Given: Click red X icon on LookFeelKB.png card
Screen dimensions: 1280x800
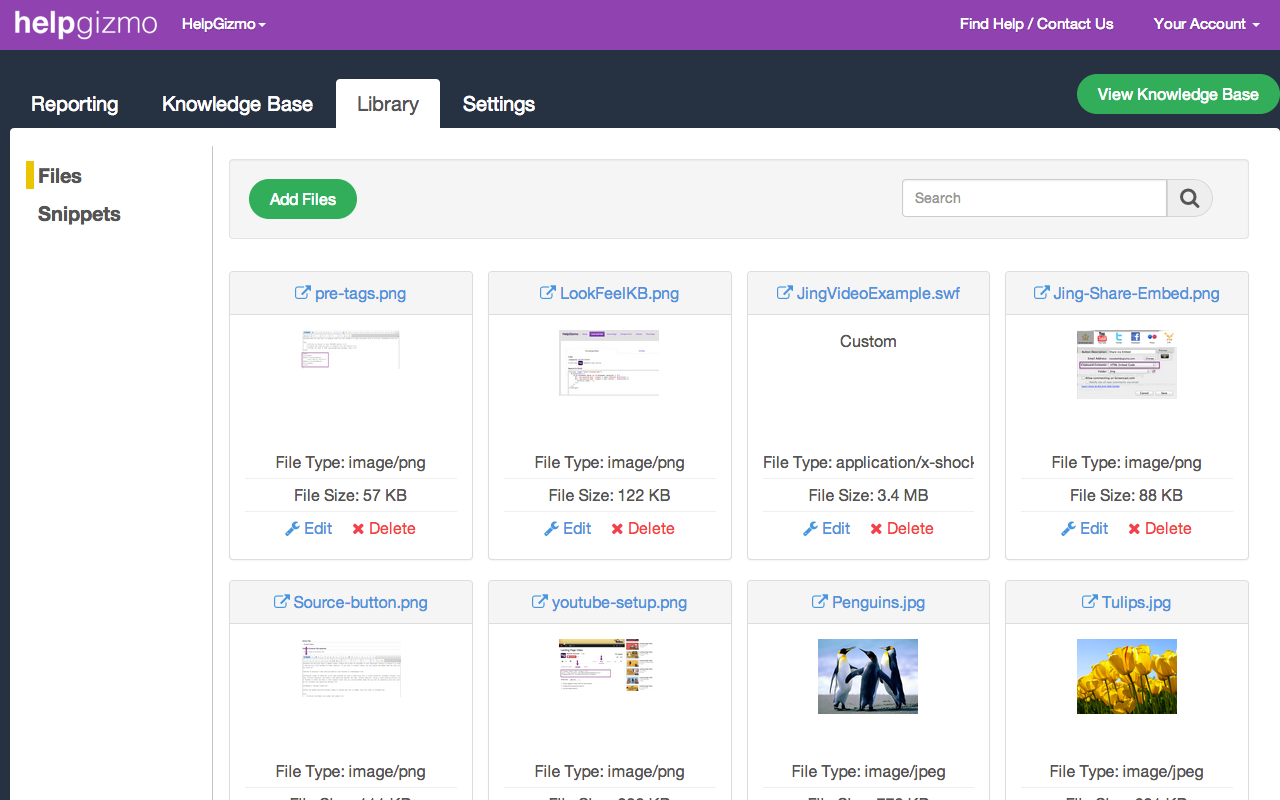Looking at the screenshot, I should (617, 529).
